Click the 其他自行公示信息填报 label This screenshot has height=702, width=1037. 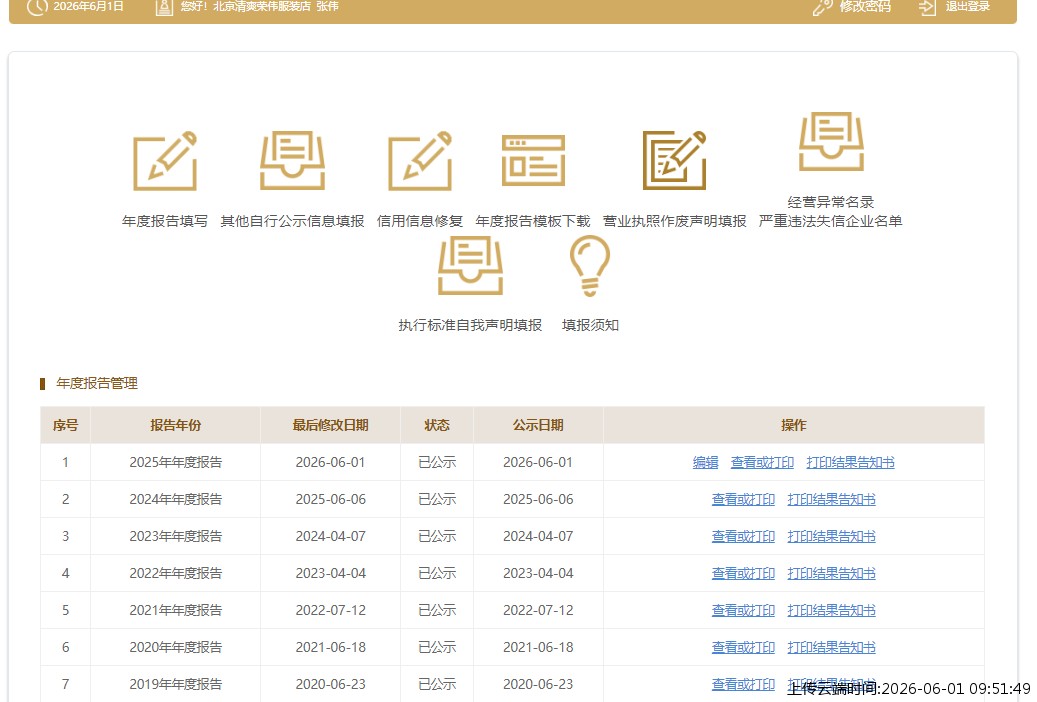(x=292, y=221)
